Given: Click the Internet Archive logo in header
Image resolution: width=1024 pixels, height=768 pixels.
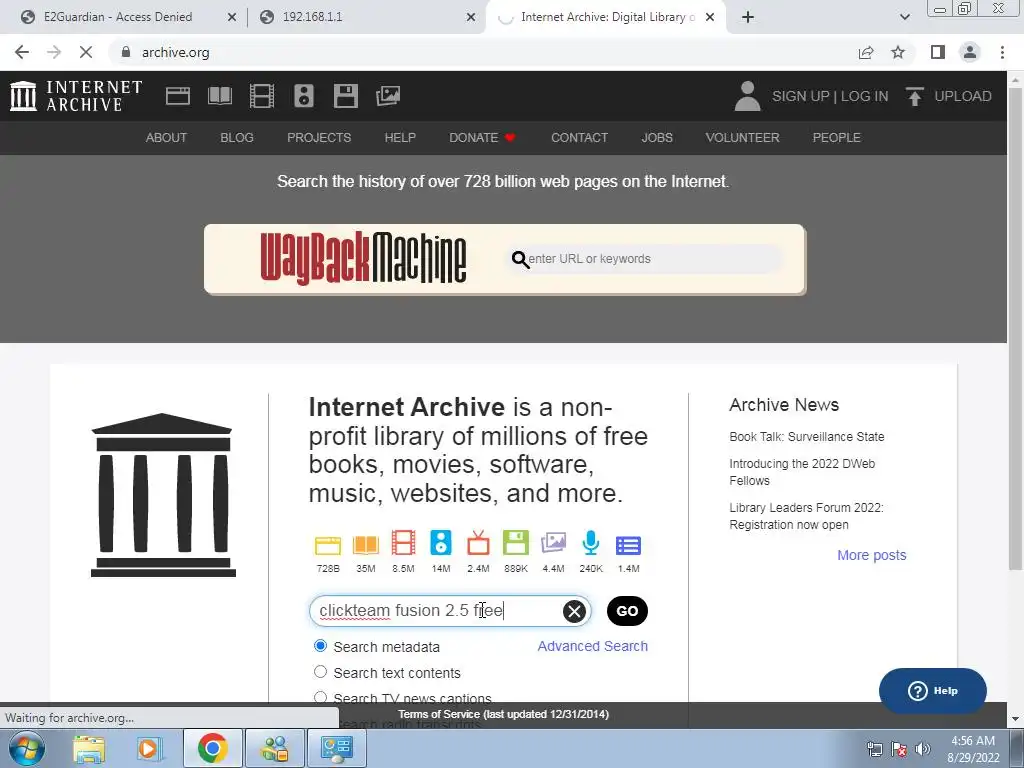Looking at the screenshot, I should pyautogui.click(x=76, y=96).
